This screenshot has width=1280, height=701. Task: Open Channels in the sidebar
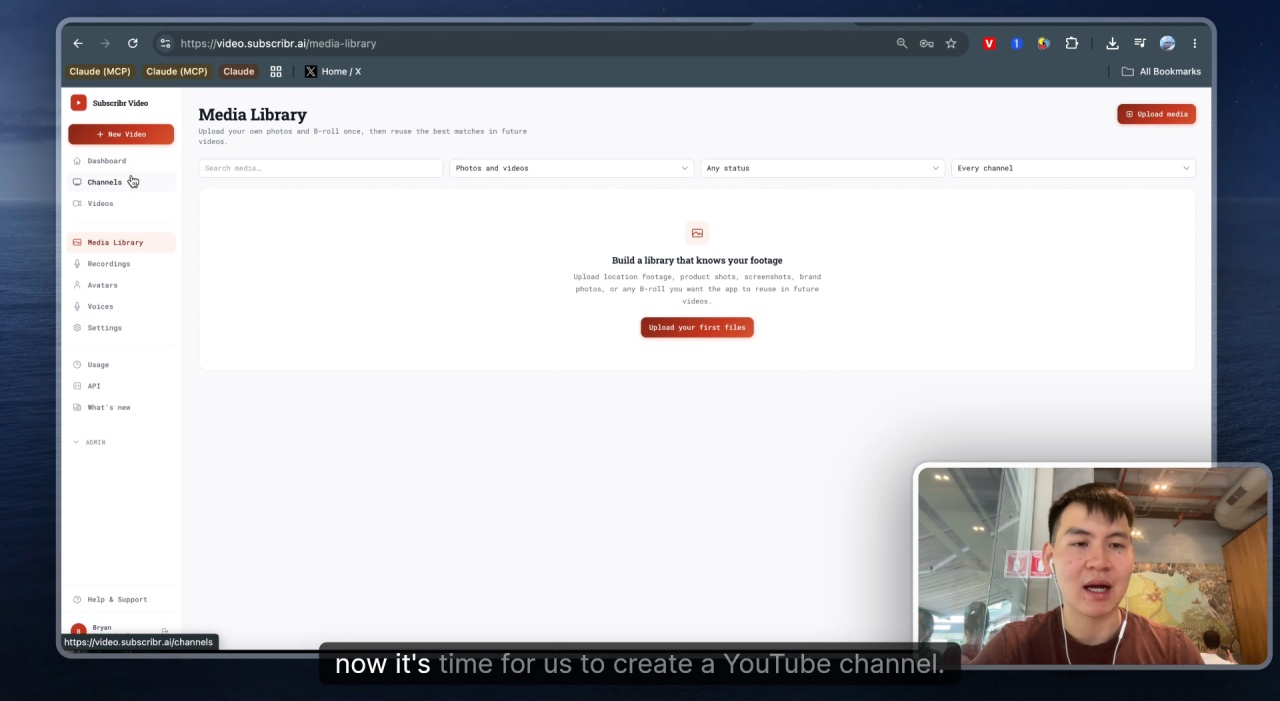coord(121,182)
